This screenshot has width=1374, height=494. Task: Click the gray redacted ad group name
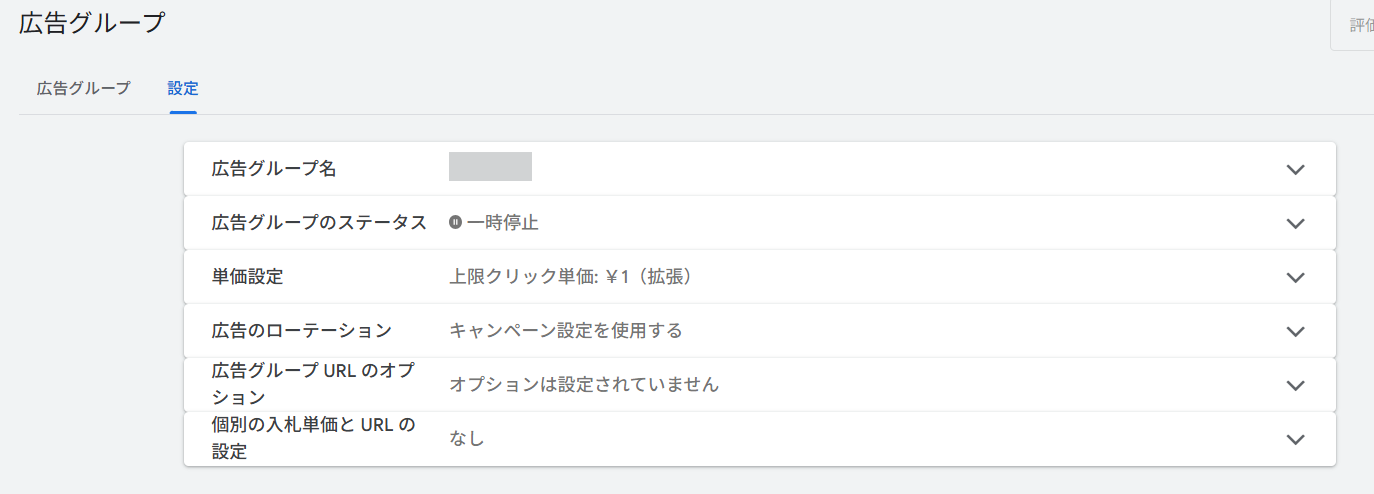click(490, 167)
